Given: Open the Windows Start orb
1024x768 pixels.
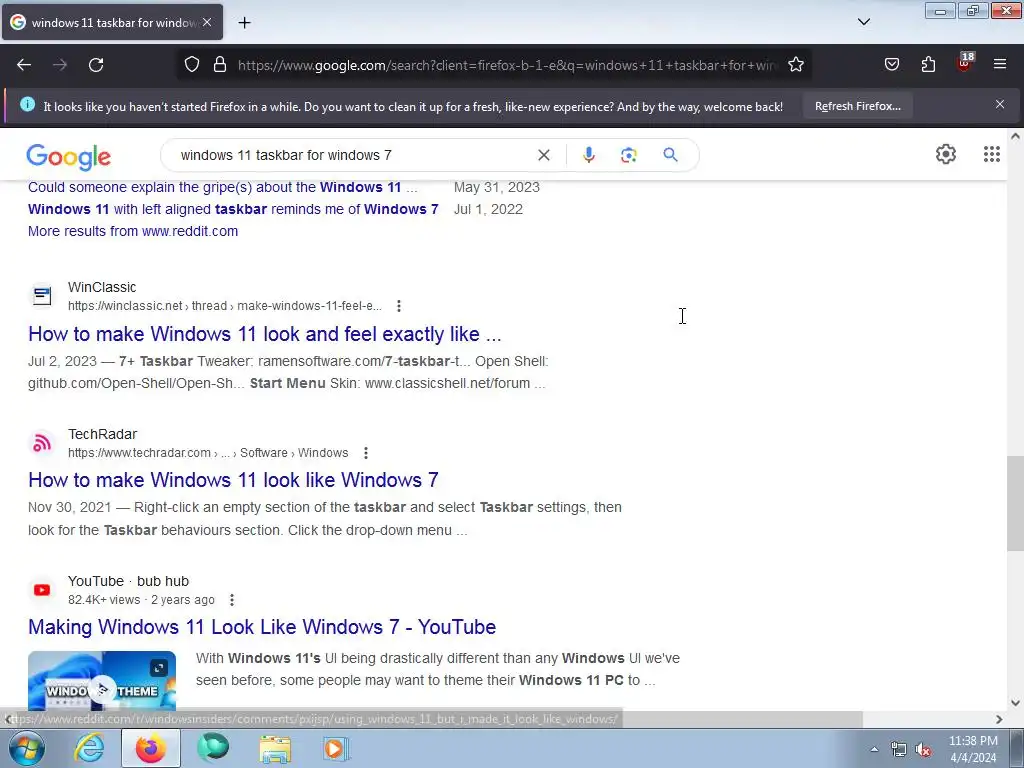Looking at the screenshot, I should click(27, 748).
